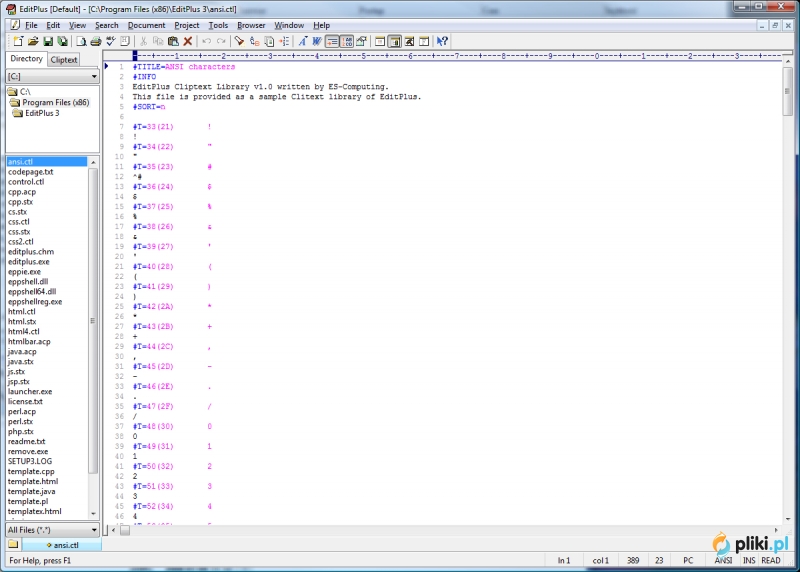Click the Find in Files icon

[x=269, y=41]
